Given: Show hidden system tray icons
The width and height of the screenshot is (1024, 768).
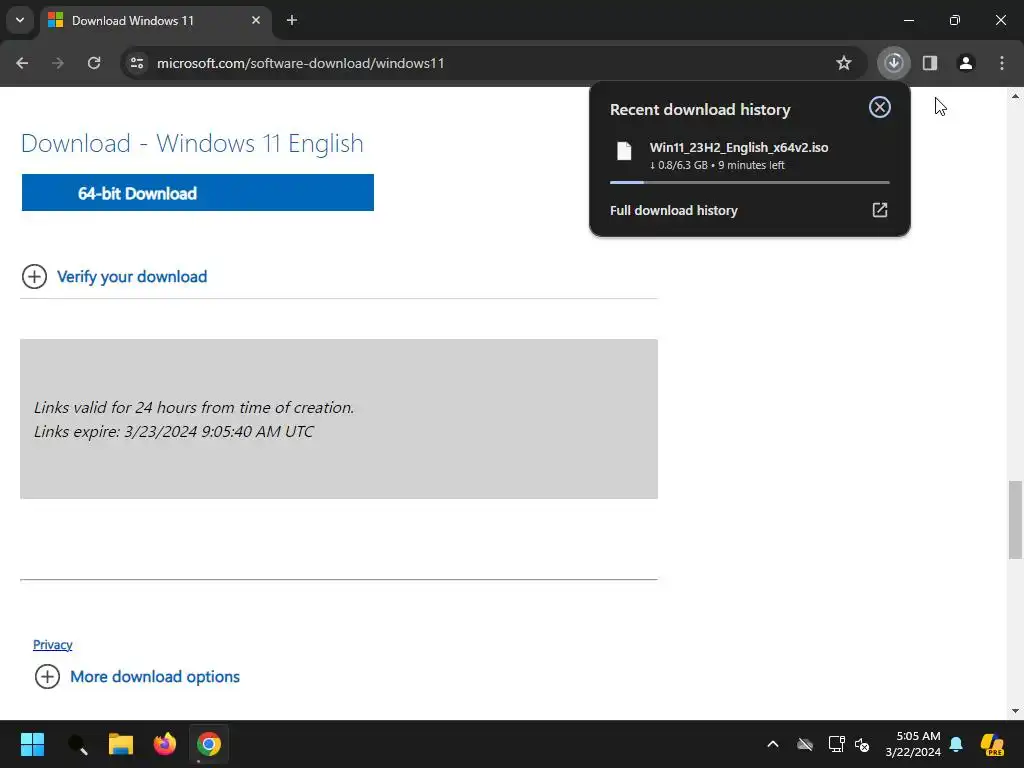Looking at the screenshot, I should pos(773,744).
